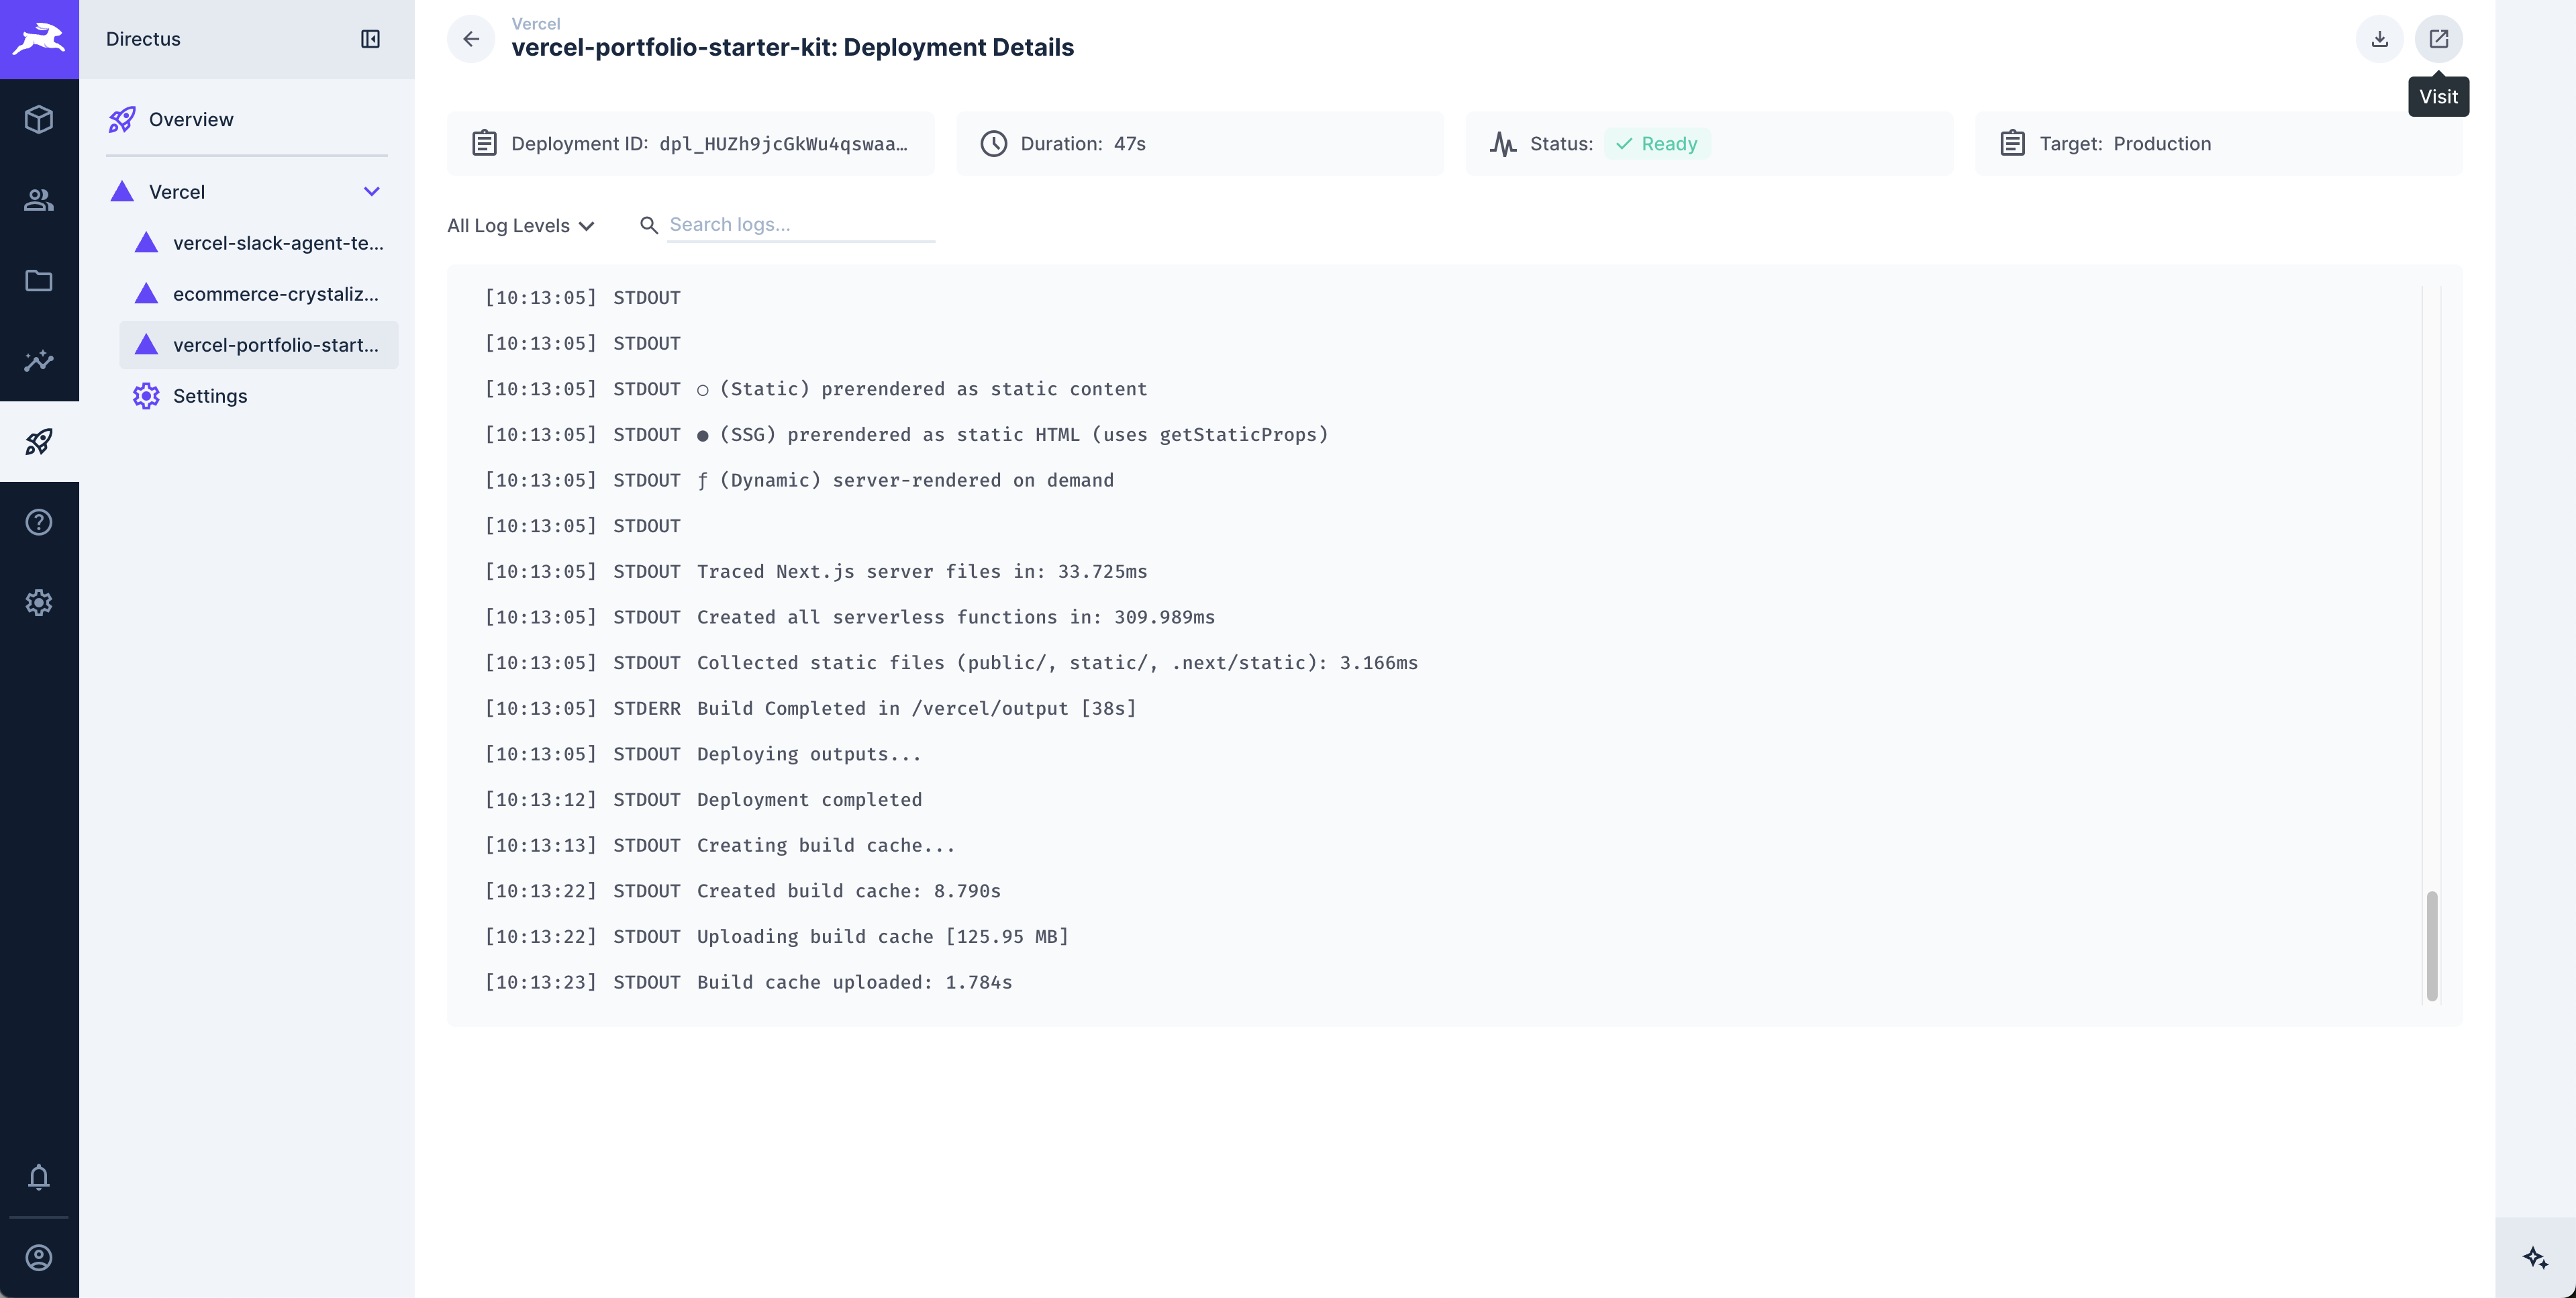
Task: Open the Insights analytics icon
Action: tap(39, 361)
